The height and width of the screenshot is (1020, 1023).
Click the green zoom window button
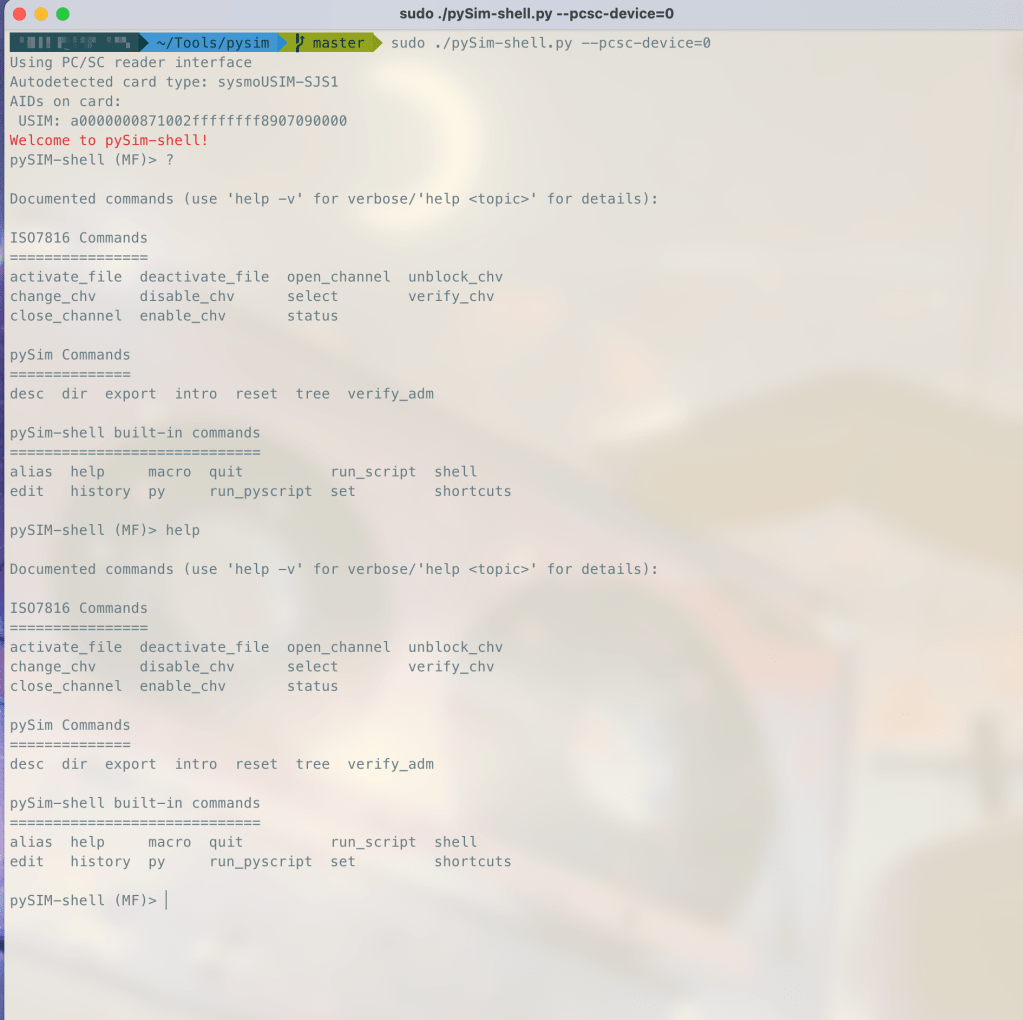[x=63, y=14]
